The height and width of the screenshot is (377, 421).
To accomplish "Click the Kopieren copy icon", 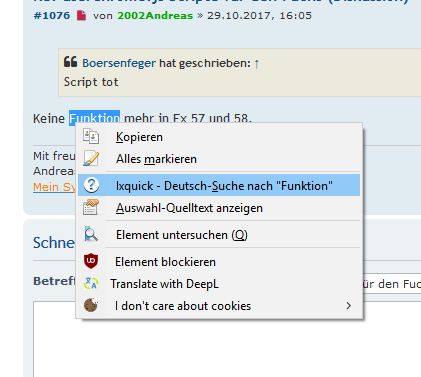I will tap(91, 137).
